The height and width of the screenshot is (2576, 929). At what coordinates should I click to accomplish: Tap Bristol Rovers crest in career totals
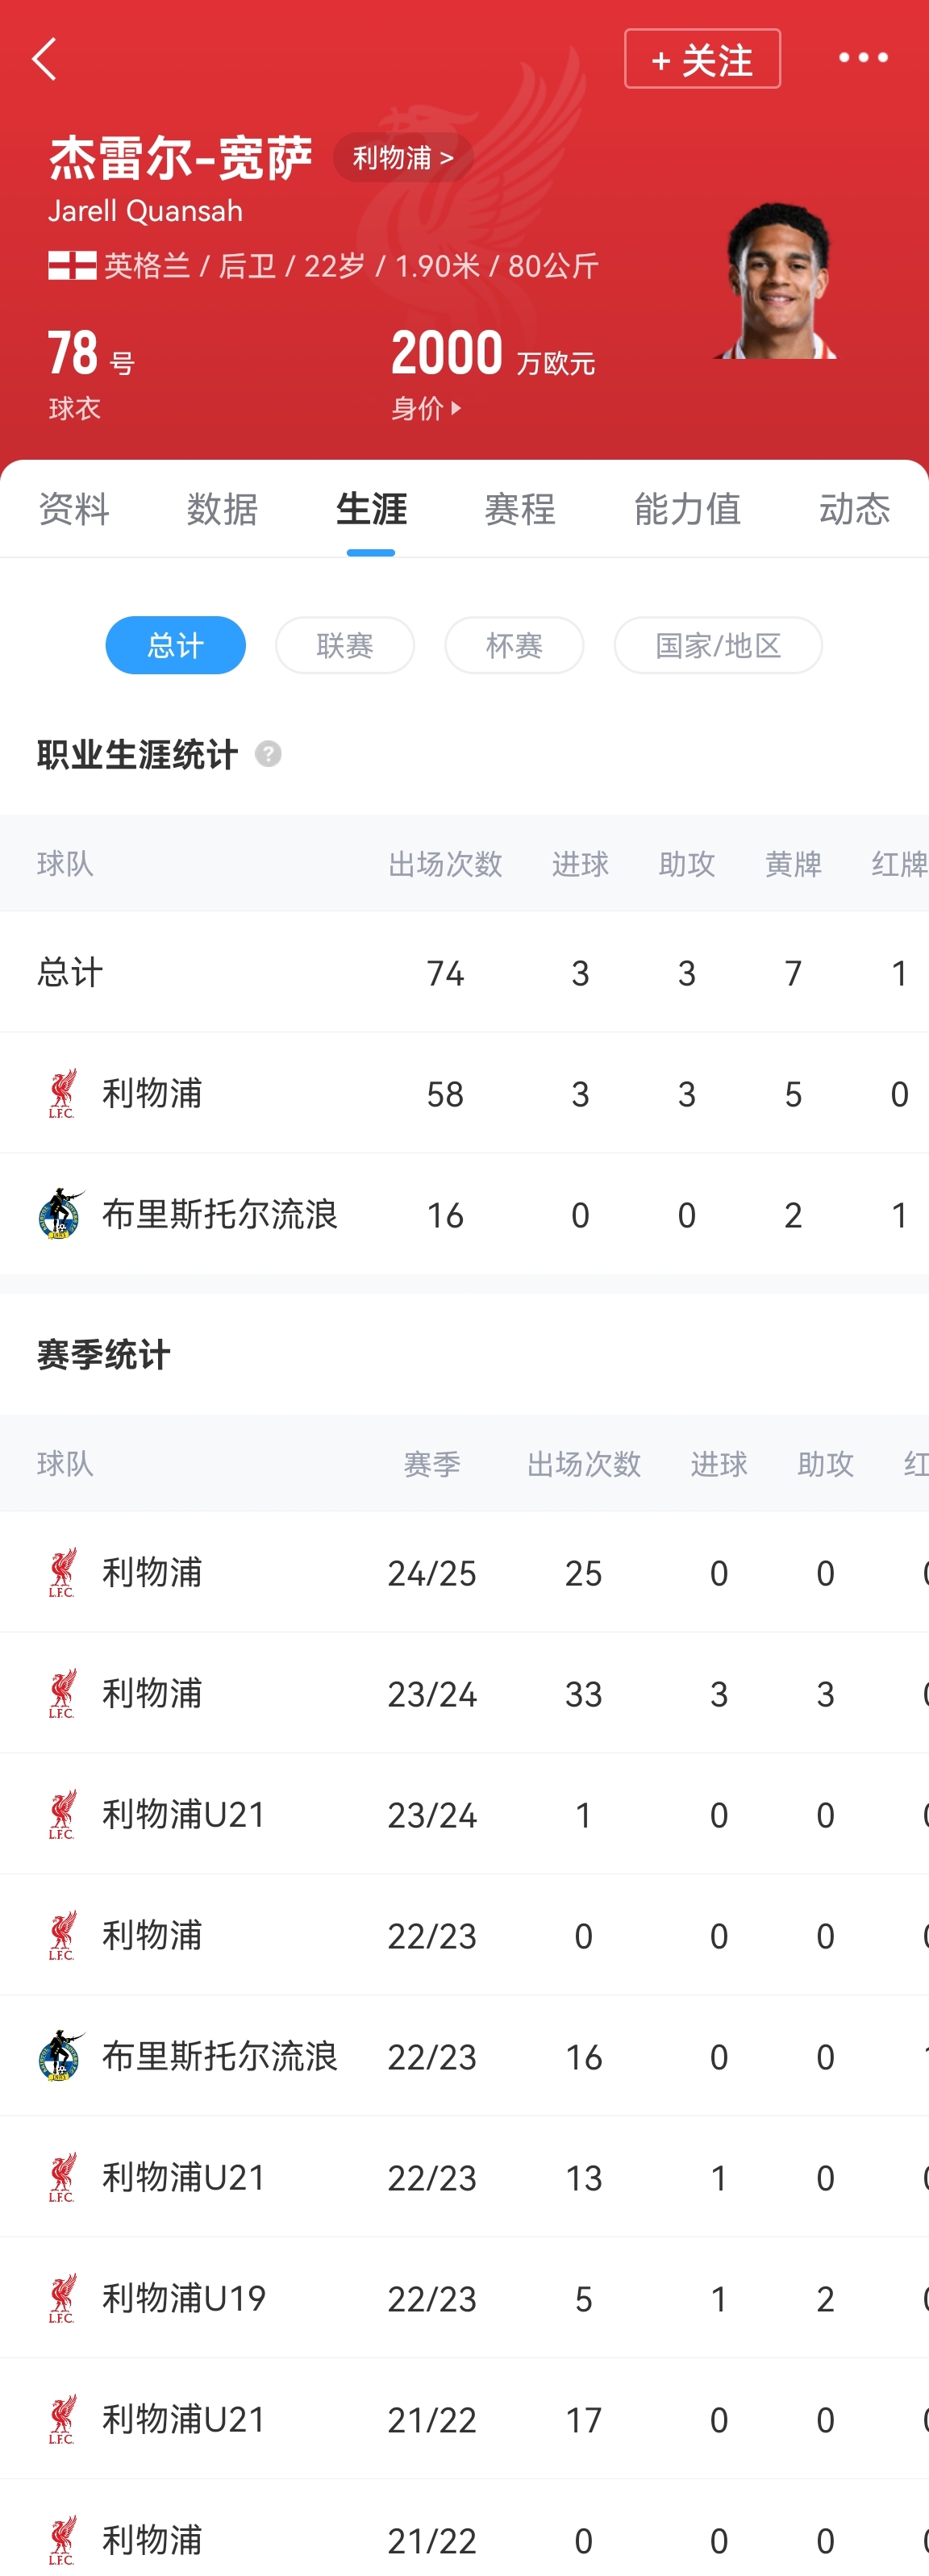[x=62, y=1214]
